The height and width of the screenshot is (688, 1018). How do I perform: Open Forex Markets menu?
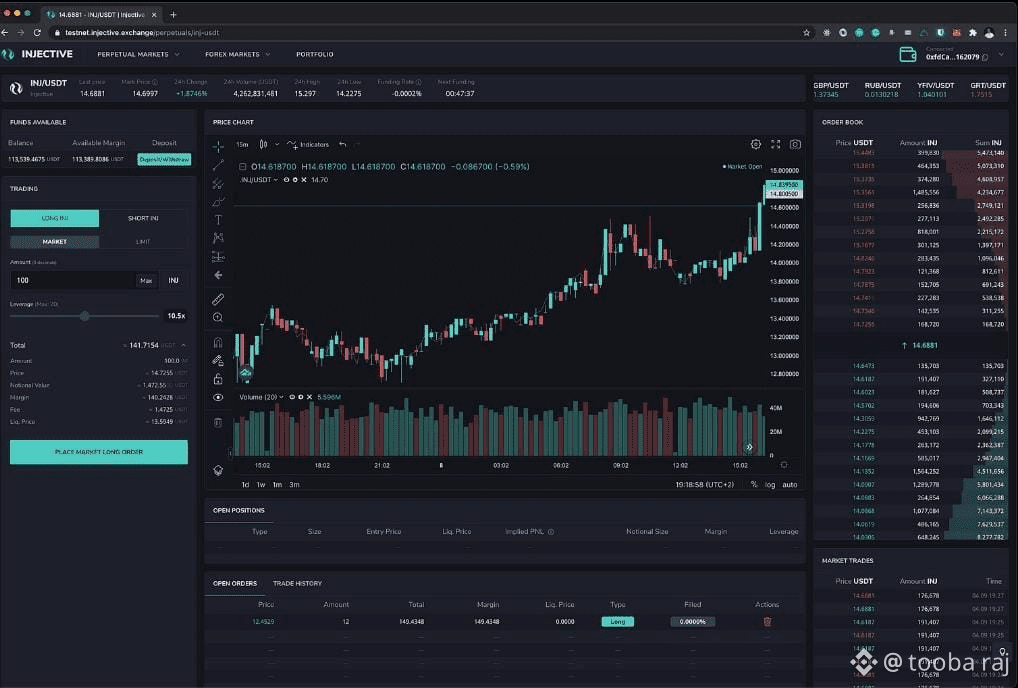(238, 55)
